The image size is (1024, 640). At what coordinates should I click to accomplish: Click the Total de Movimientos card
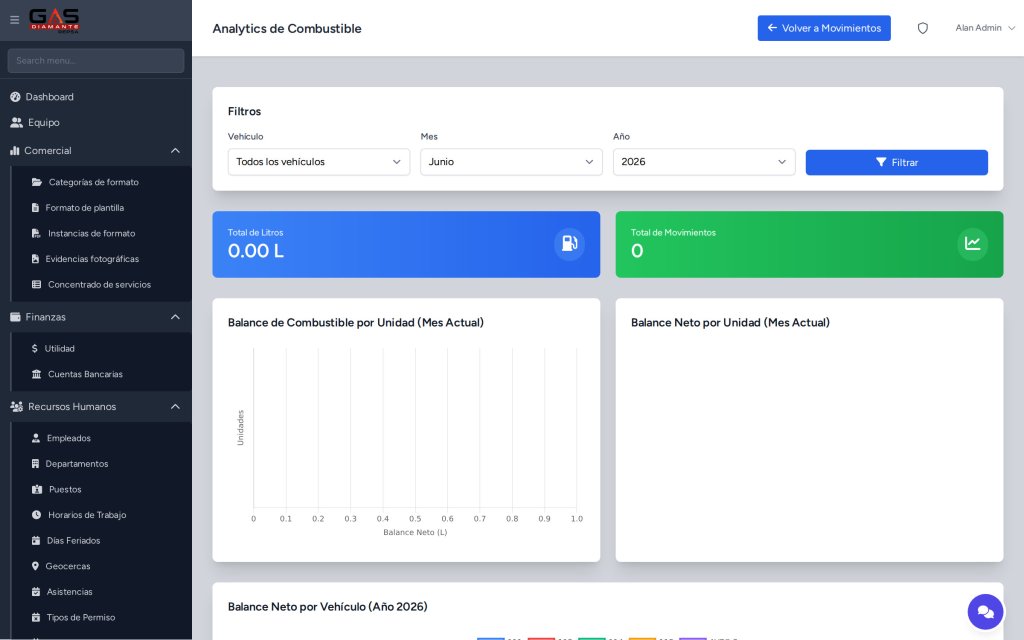pos(809,244)
